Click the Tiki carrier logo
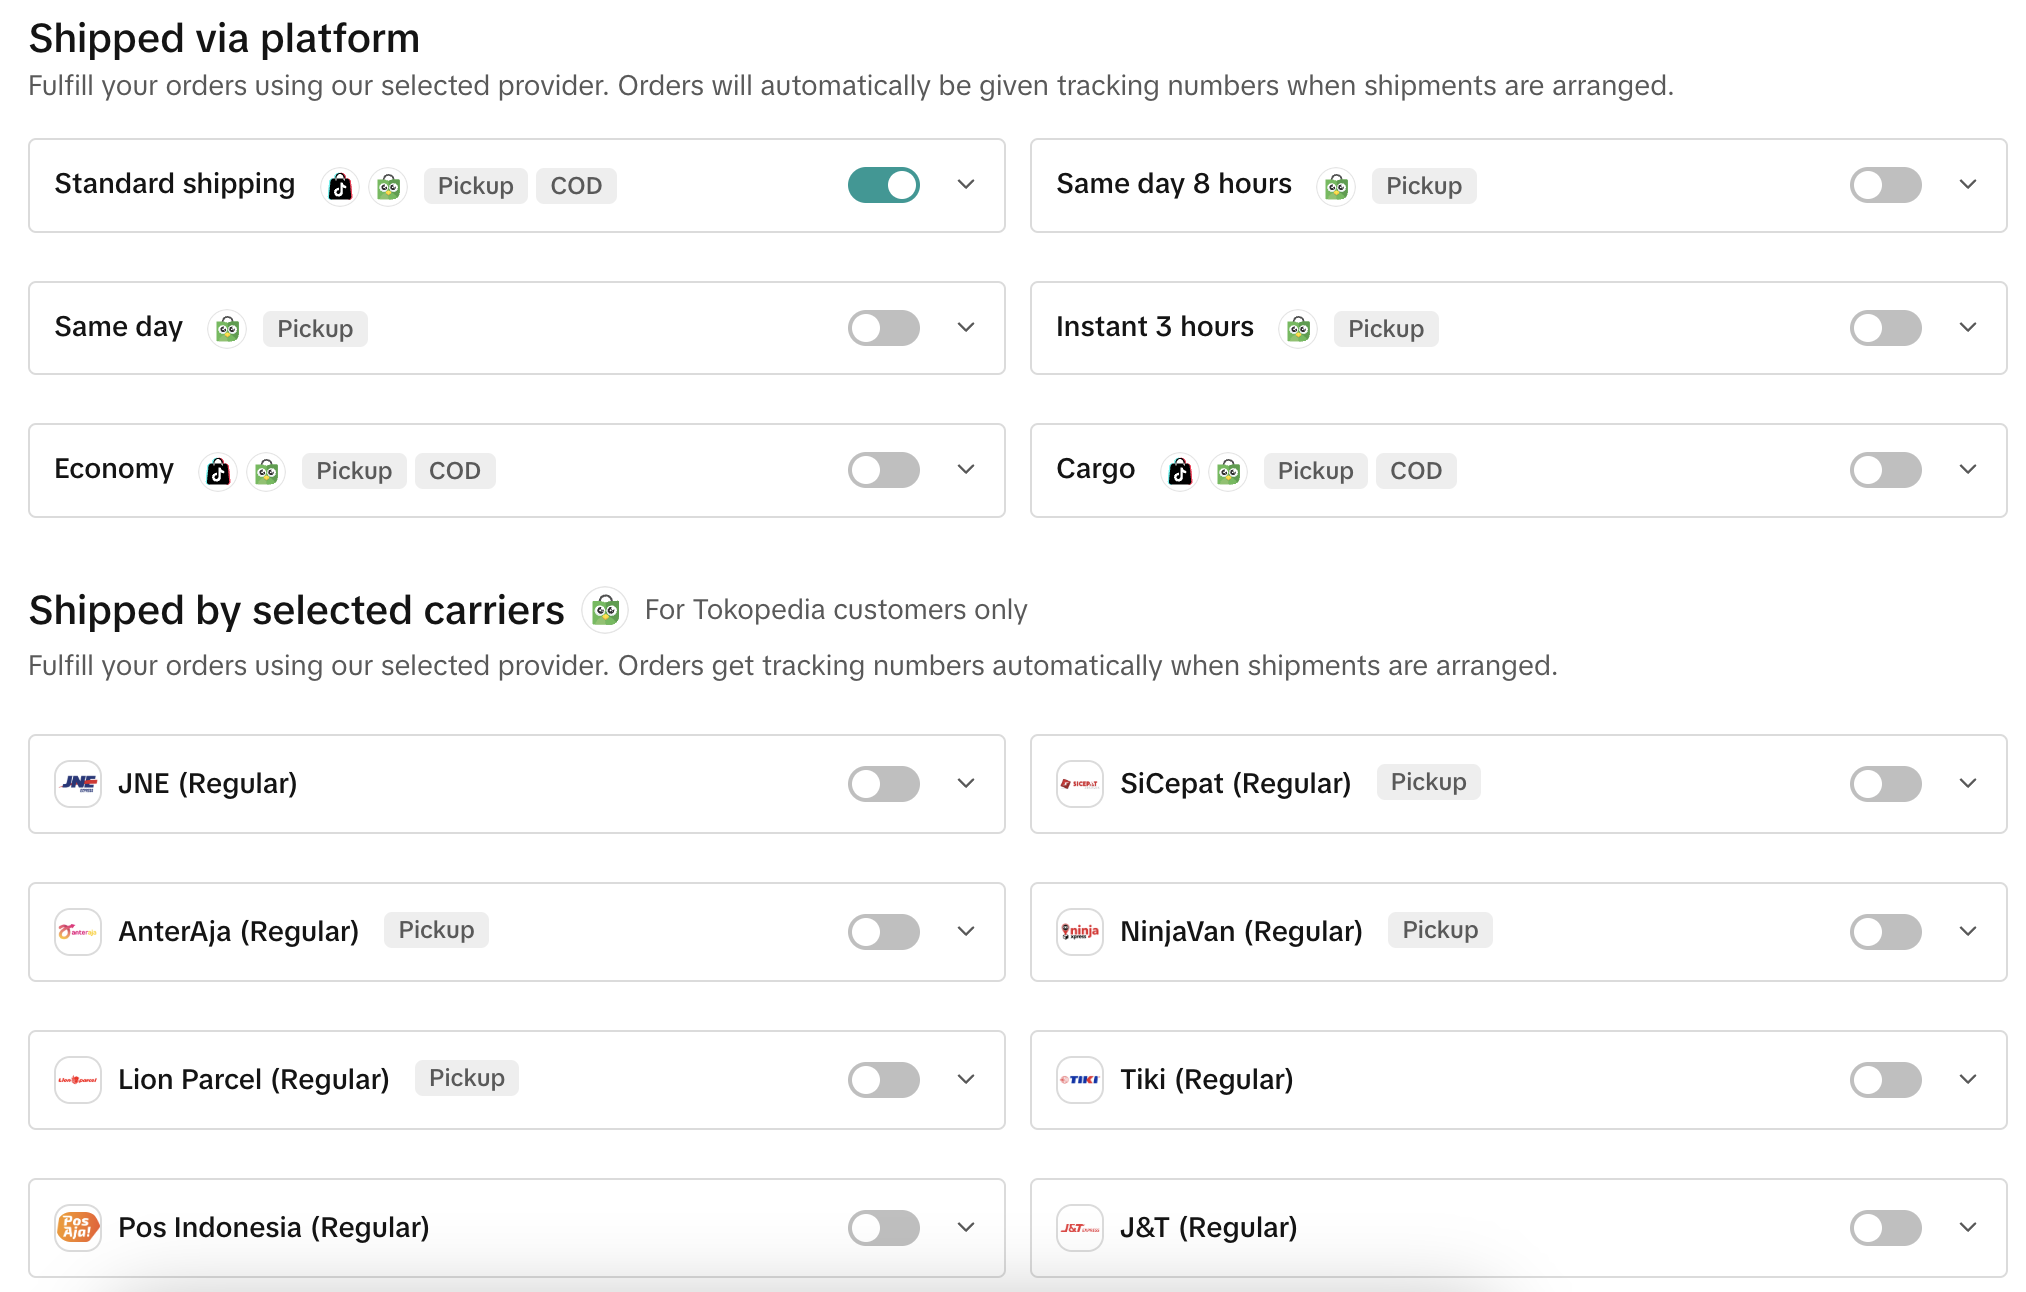2026x1292 pixels. (1080, 1080)
